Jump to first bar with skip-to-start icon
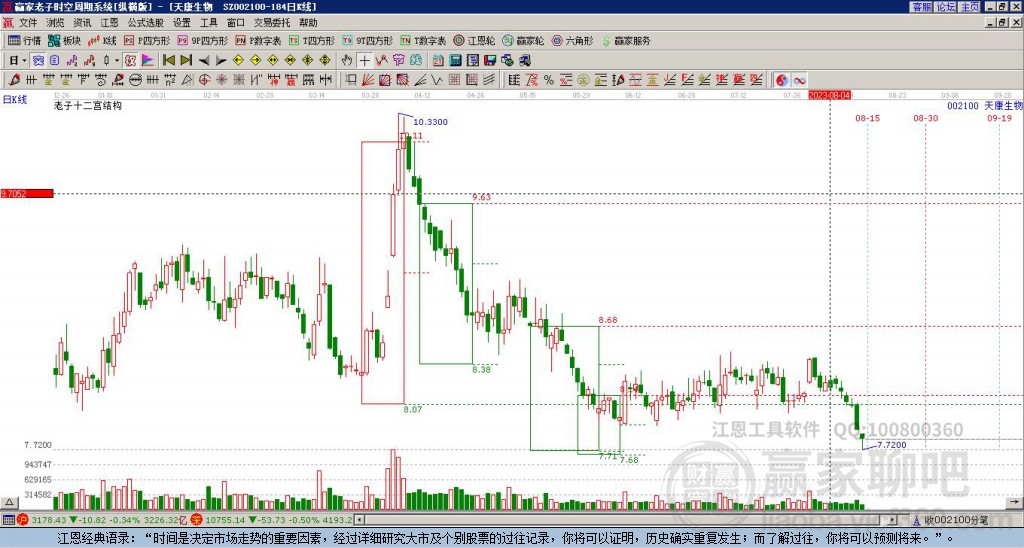Screen dimensions: 1024x548 click(168, 61)
